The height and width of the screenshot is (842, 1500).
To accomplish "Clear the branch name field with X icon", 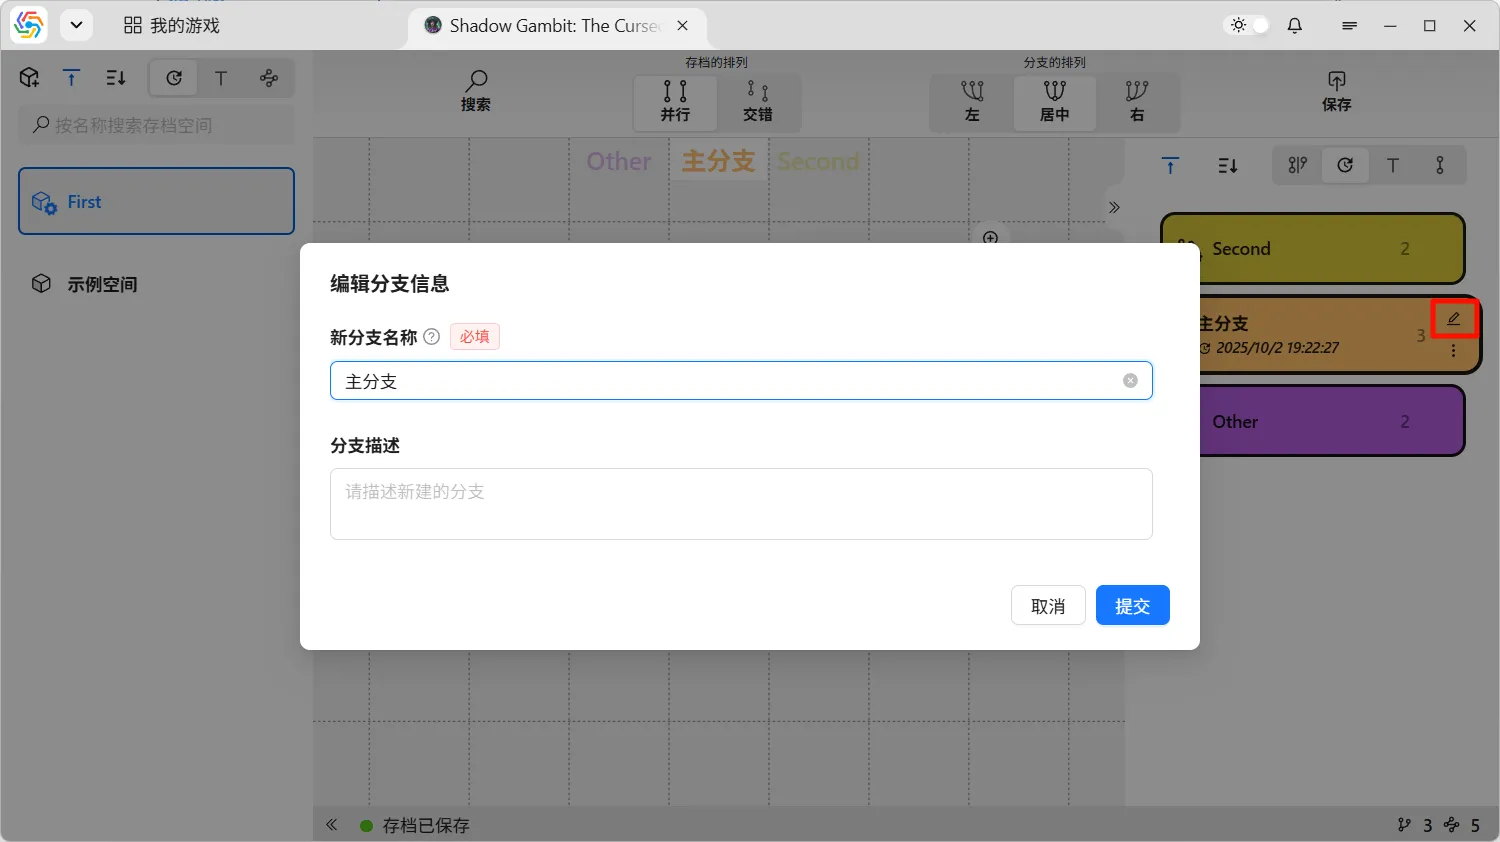I will (1130, 381).
